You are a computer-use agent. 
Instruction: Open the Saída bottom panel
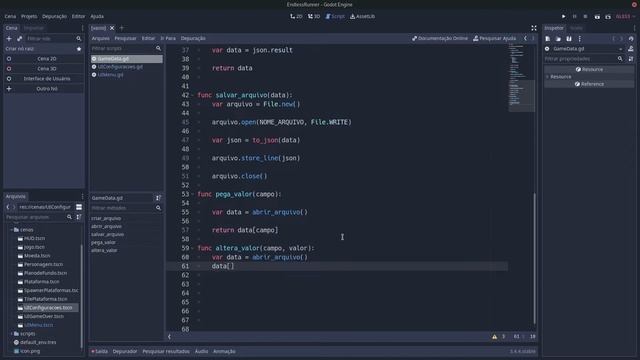tap(100, 351)
